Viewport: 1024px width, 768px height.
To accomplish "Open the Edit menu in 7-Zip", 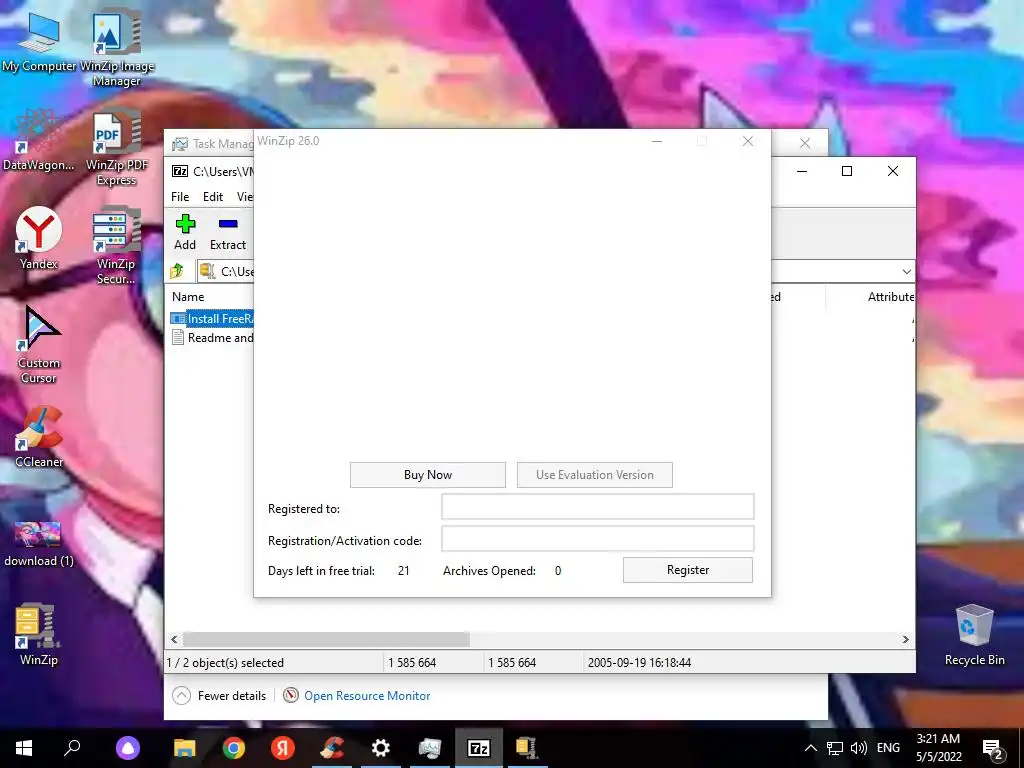I will coord(213,197).
